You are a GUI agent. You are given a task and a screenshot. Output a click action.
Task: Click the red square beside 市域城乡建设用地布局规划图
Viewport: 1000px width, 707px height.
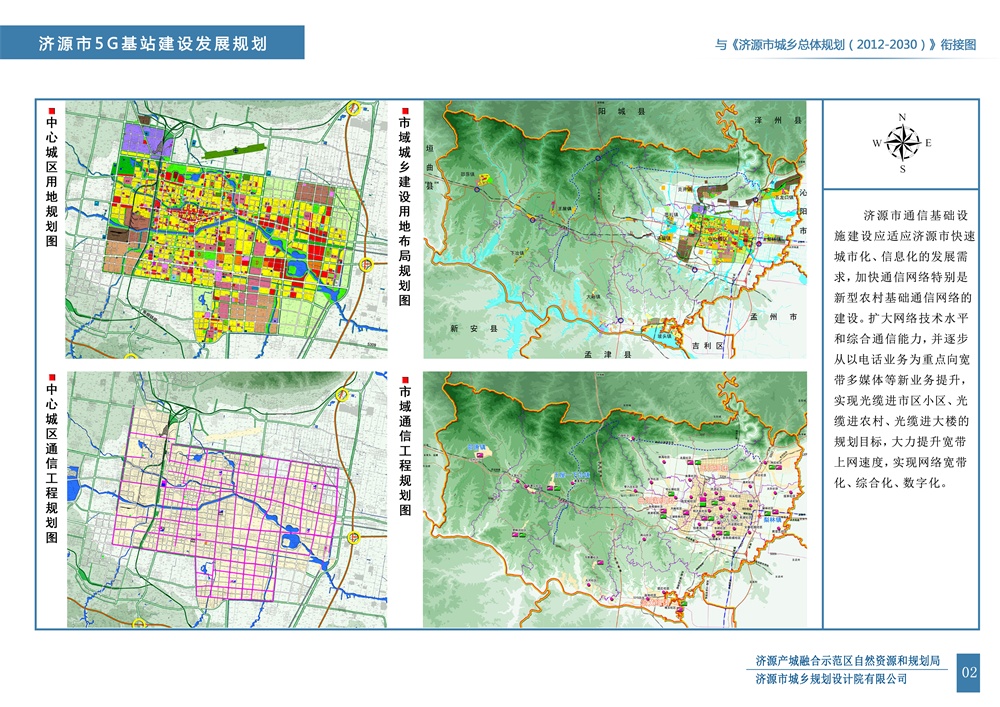pos(404,110)
